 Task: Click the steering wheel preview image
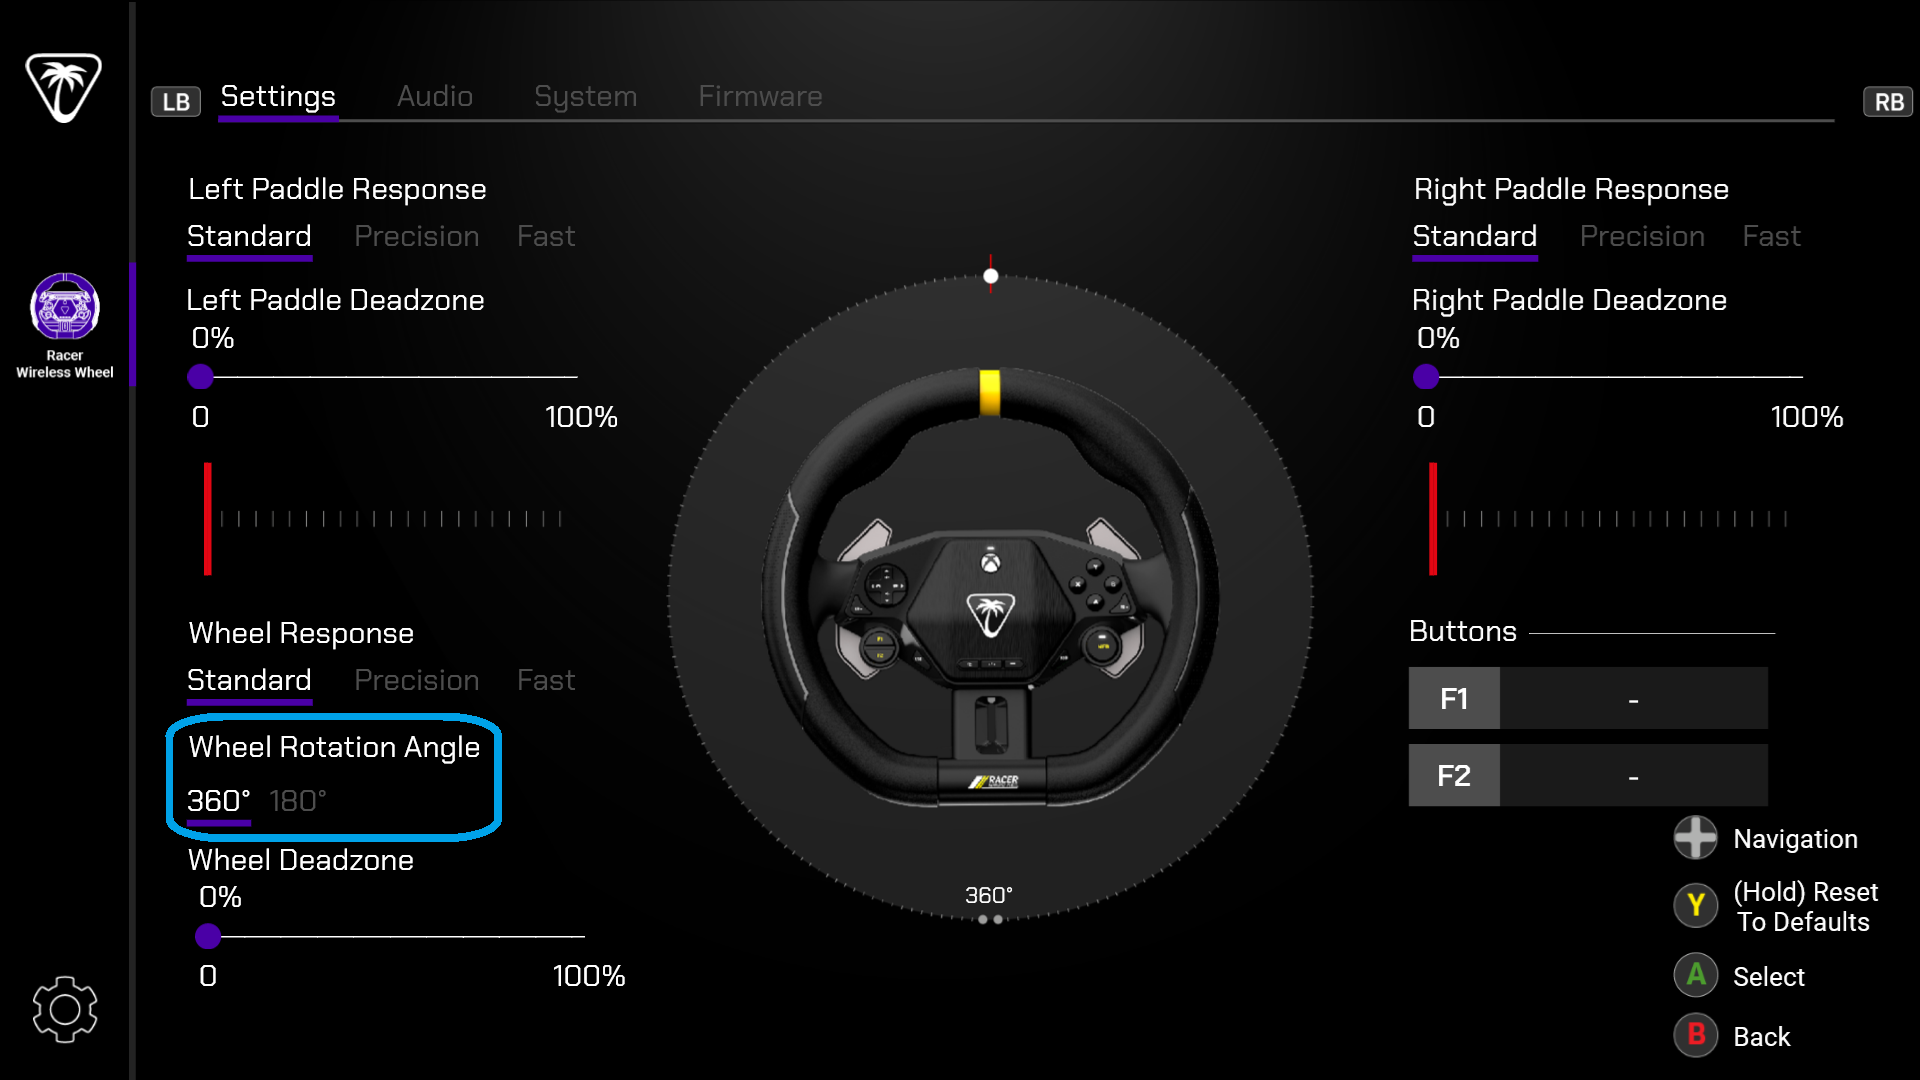tap(990, 590)
